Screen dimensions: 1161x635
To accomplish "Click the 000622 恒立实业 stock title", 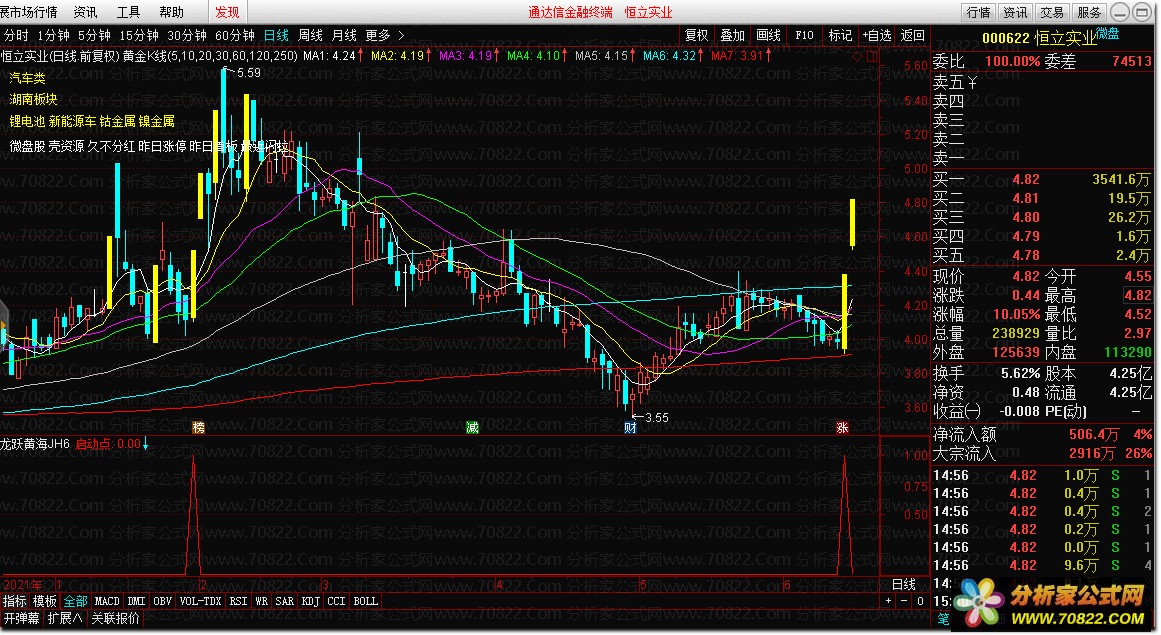I will click(1039, 38).
